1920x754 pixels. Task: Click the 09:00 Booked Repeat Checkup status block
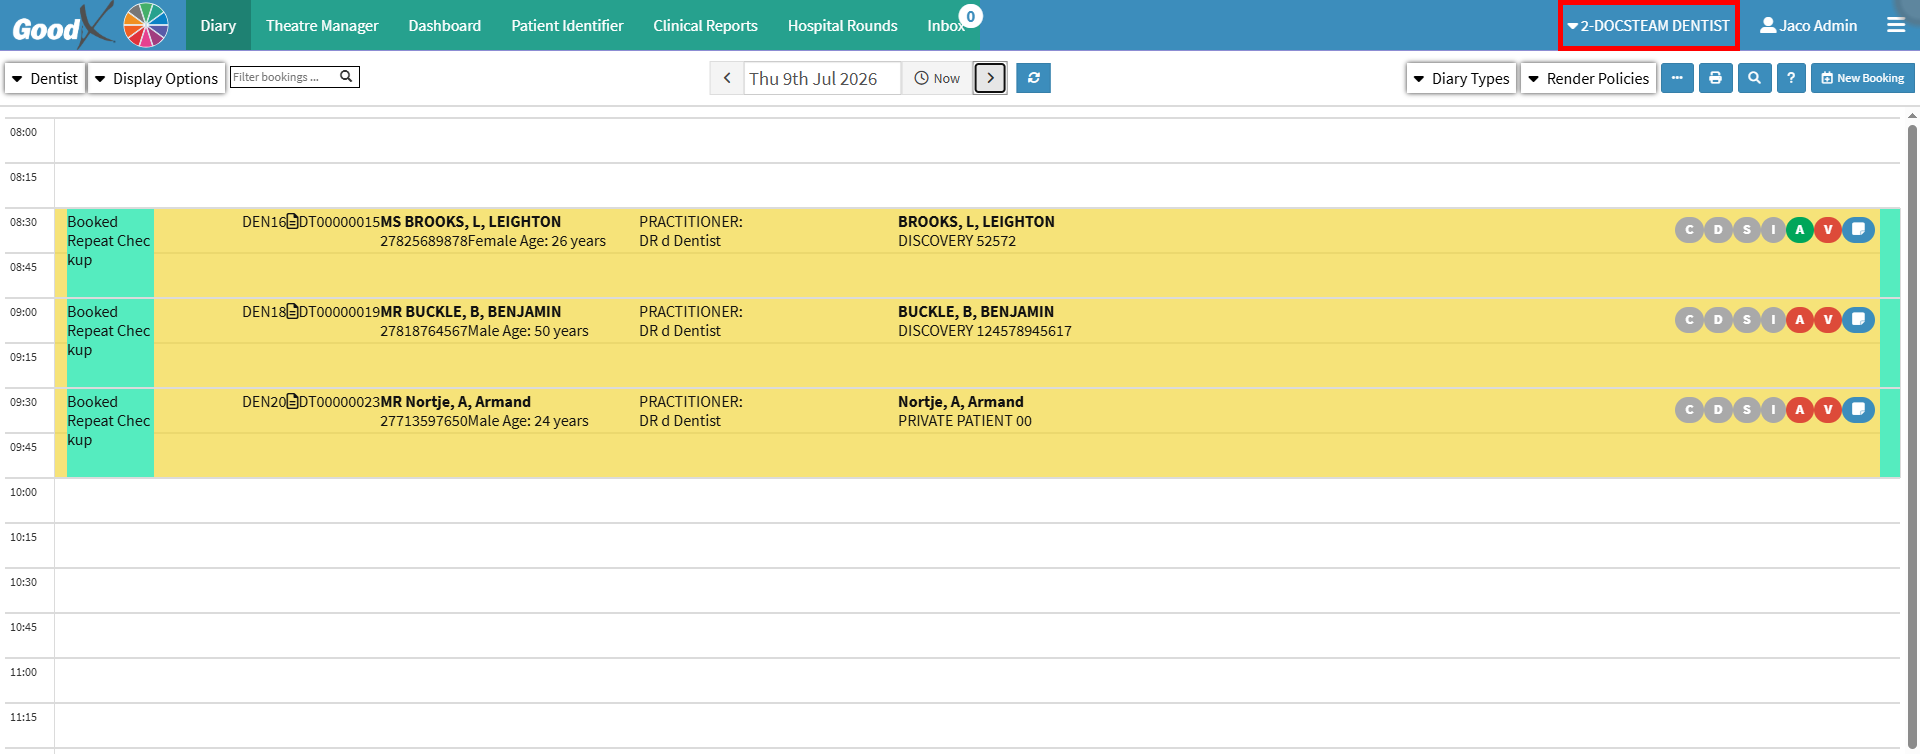tap(110, 342)
